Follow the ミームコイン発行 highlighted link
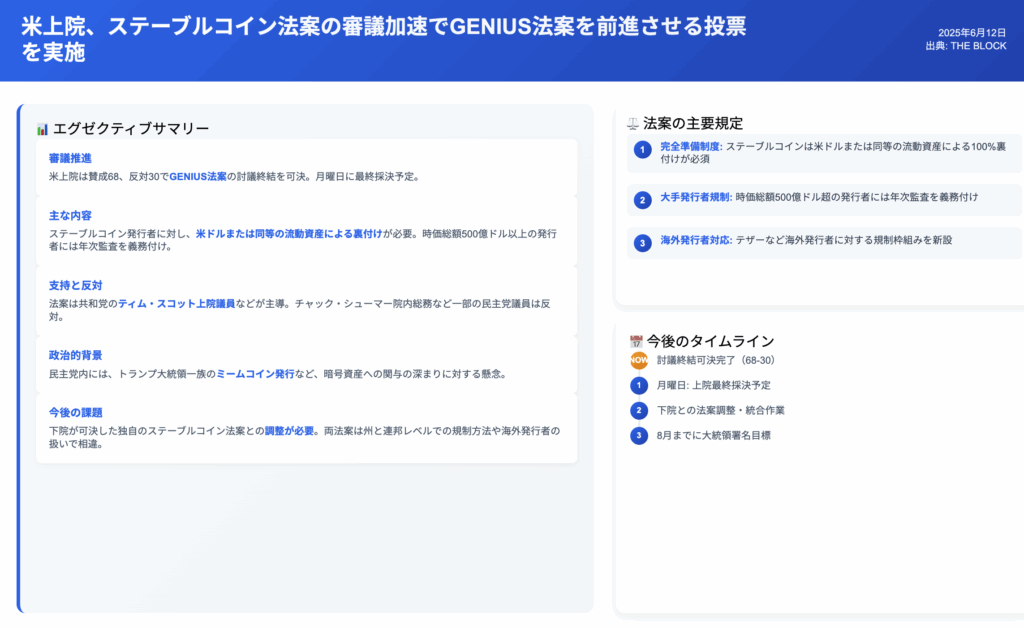This screenshot has width=1024, height=628. pyautogui.click(x=255, y=374)
